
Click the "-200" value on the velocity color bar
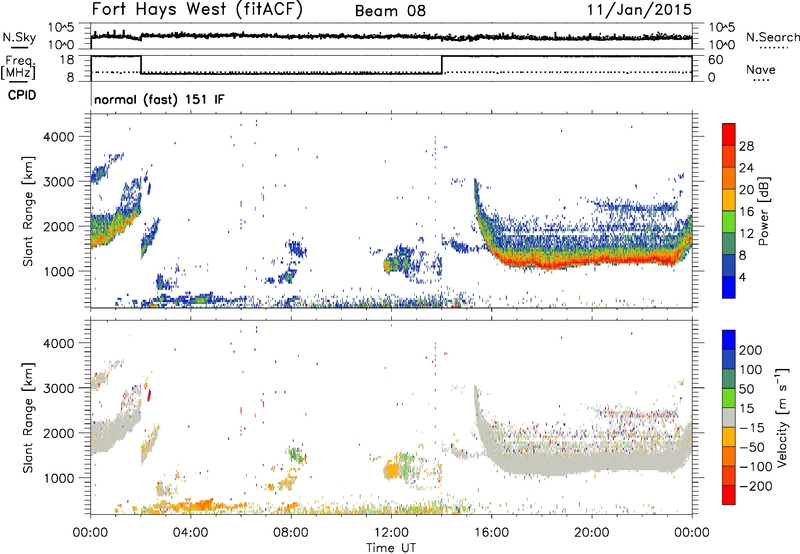point(756,486)
